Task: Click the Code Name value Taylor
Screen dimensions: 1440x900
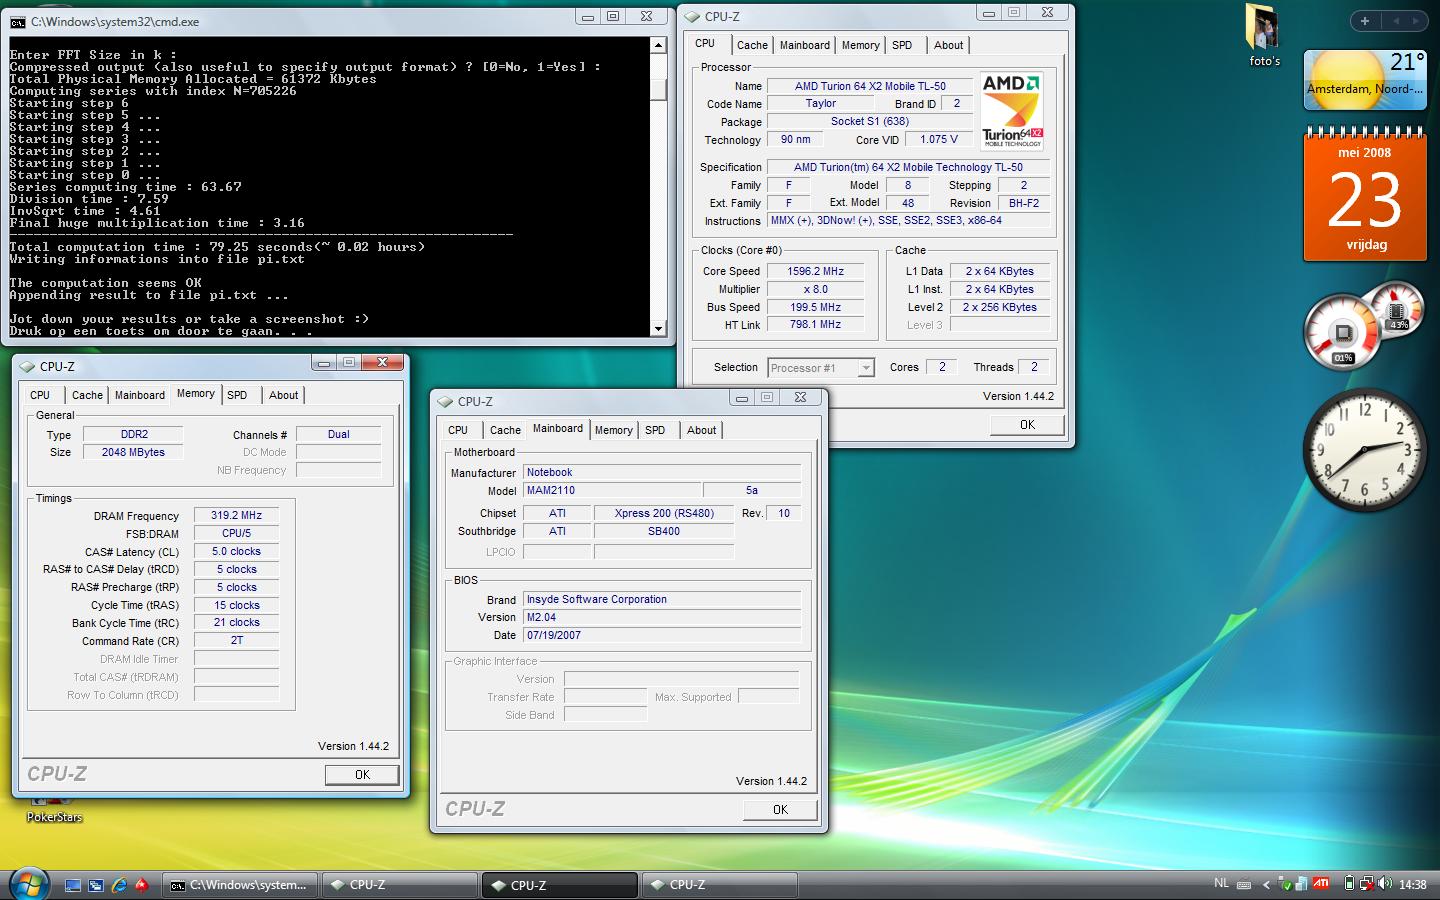Action: [820, 104]
